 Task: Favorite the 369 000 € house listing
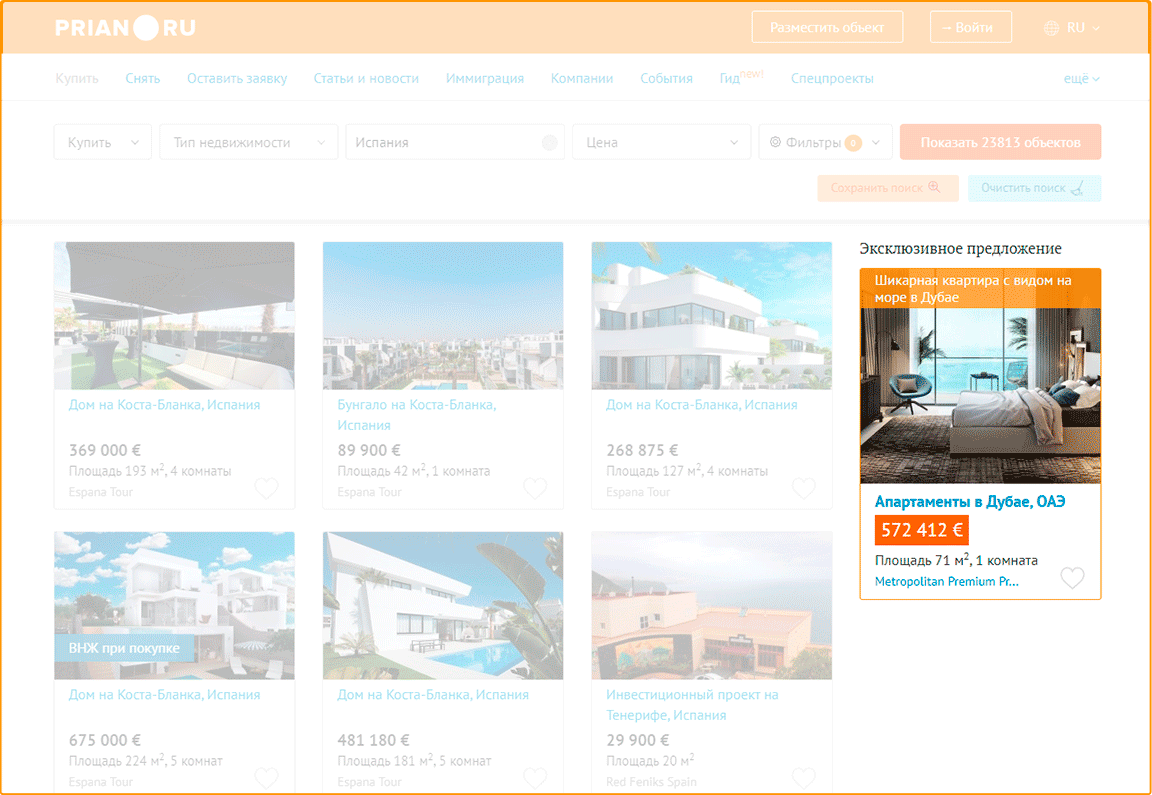coord(266,488)
